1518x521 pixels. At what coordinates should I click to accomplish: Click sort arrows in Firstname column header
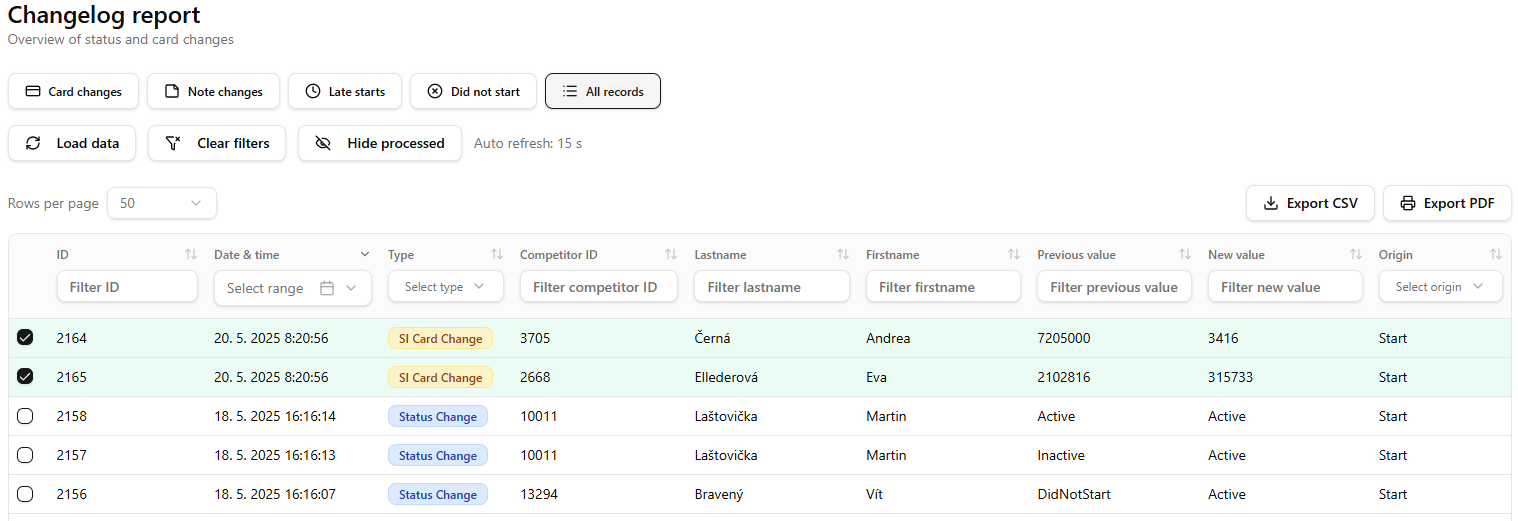pos(1013,255)
